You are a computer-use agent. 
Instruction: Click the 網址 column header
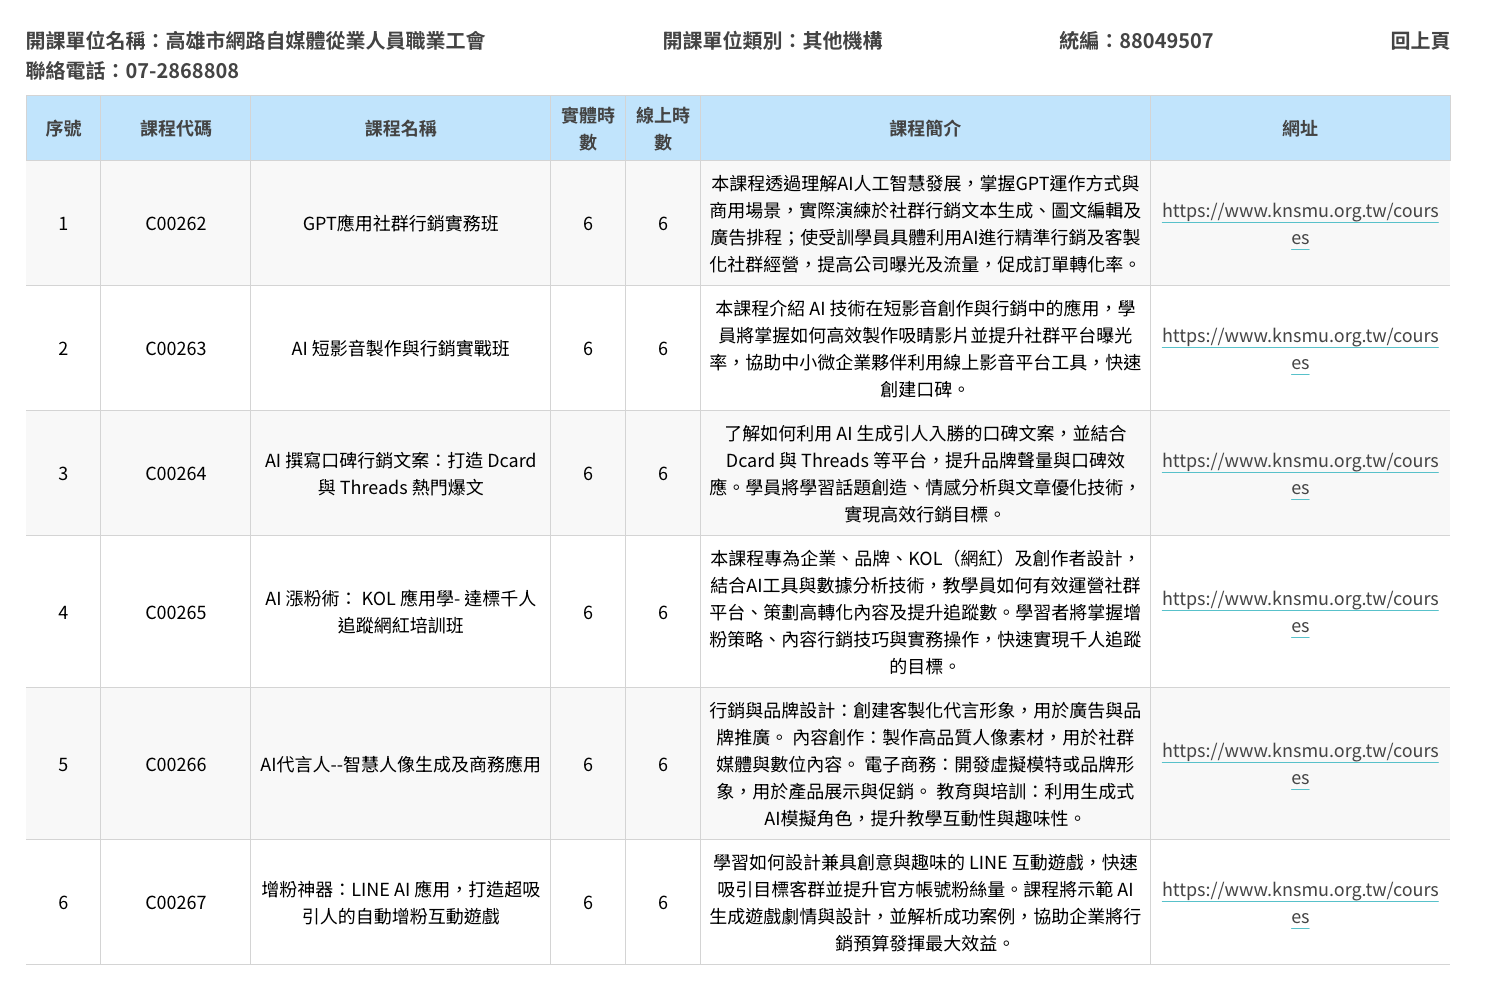click(x=1299, y=129)
